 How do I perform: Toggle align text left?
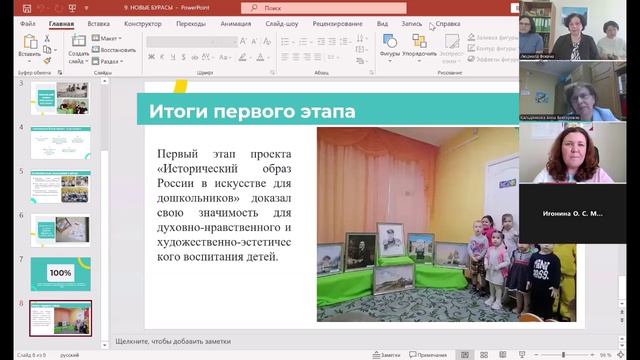click(285, 57)
